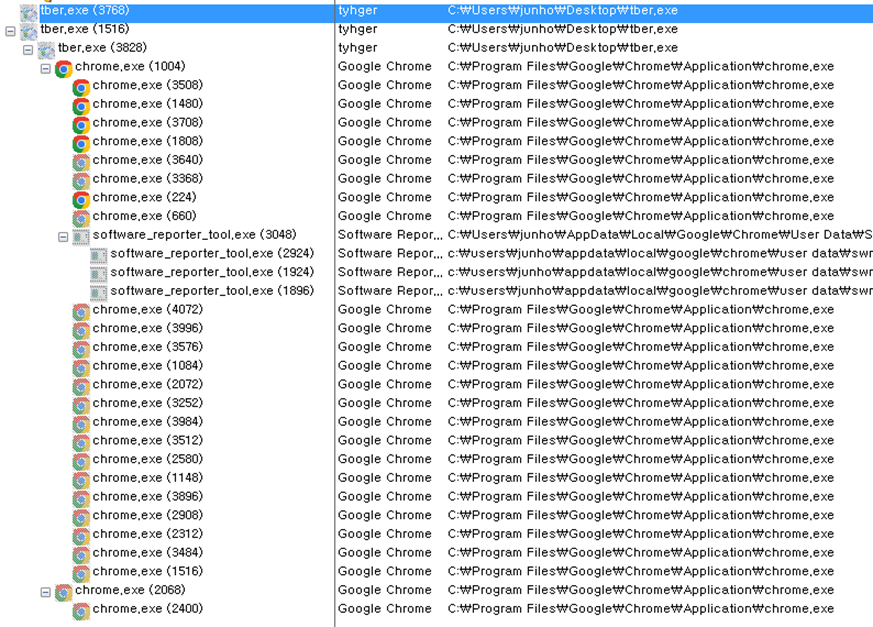Click the chrome.exe path in chrome.exe (224) row

[641, 197]
